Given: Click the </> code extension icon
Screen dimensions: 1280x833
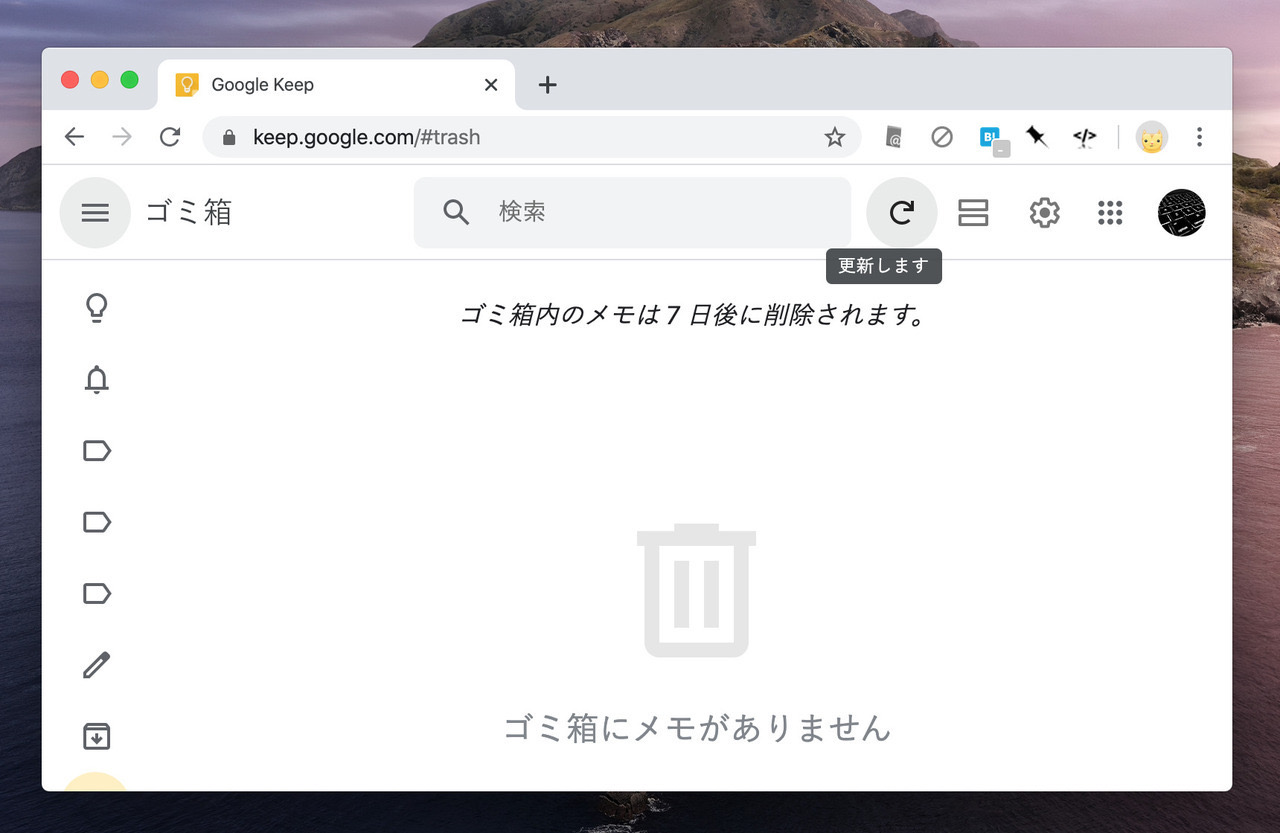Looking at the screenshot, I should click(1085, 137).
